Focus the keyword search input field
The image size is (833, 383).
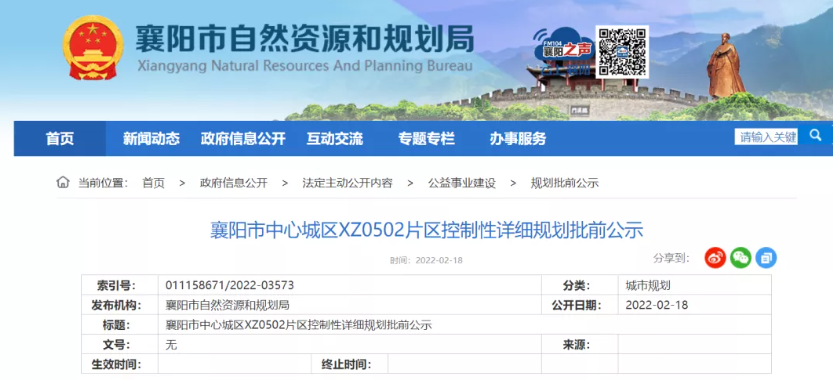click(x=766, y=137)
